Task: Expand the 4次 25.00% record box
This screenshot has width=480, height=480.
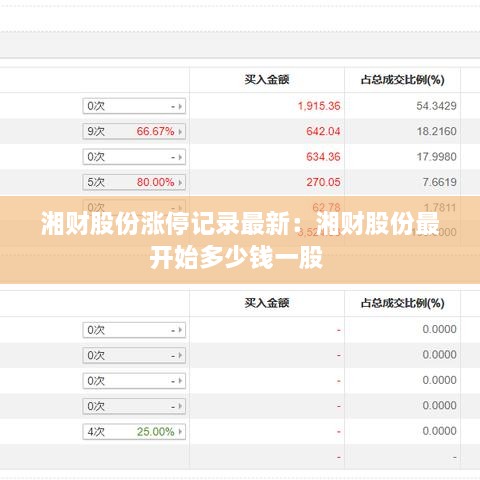Action: click(x=134, y=432)
